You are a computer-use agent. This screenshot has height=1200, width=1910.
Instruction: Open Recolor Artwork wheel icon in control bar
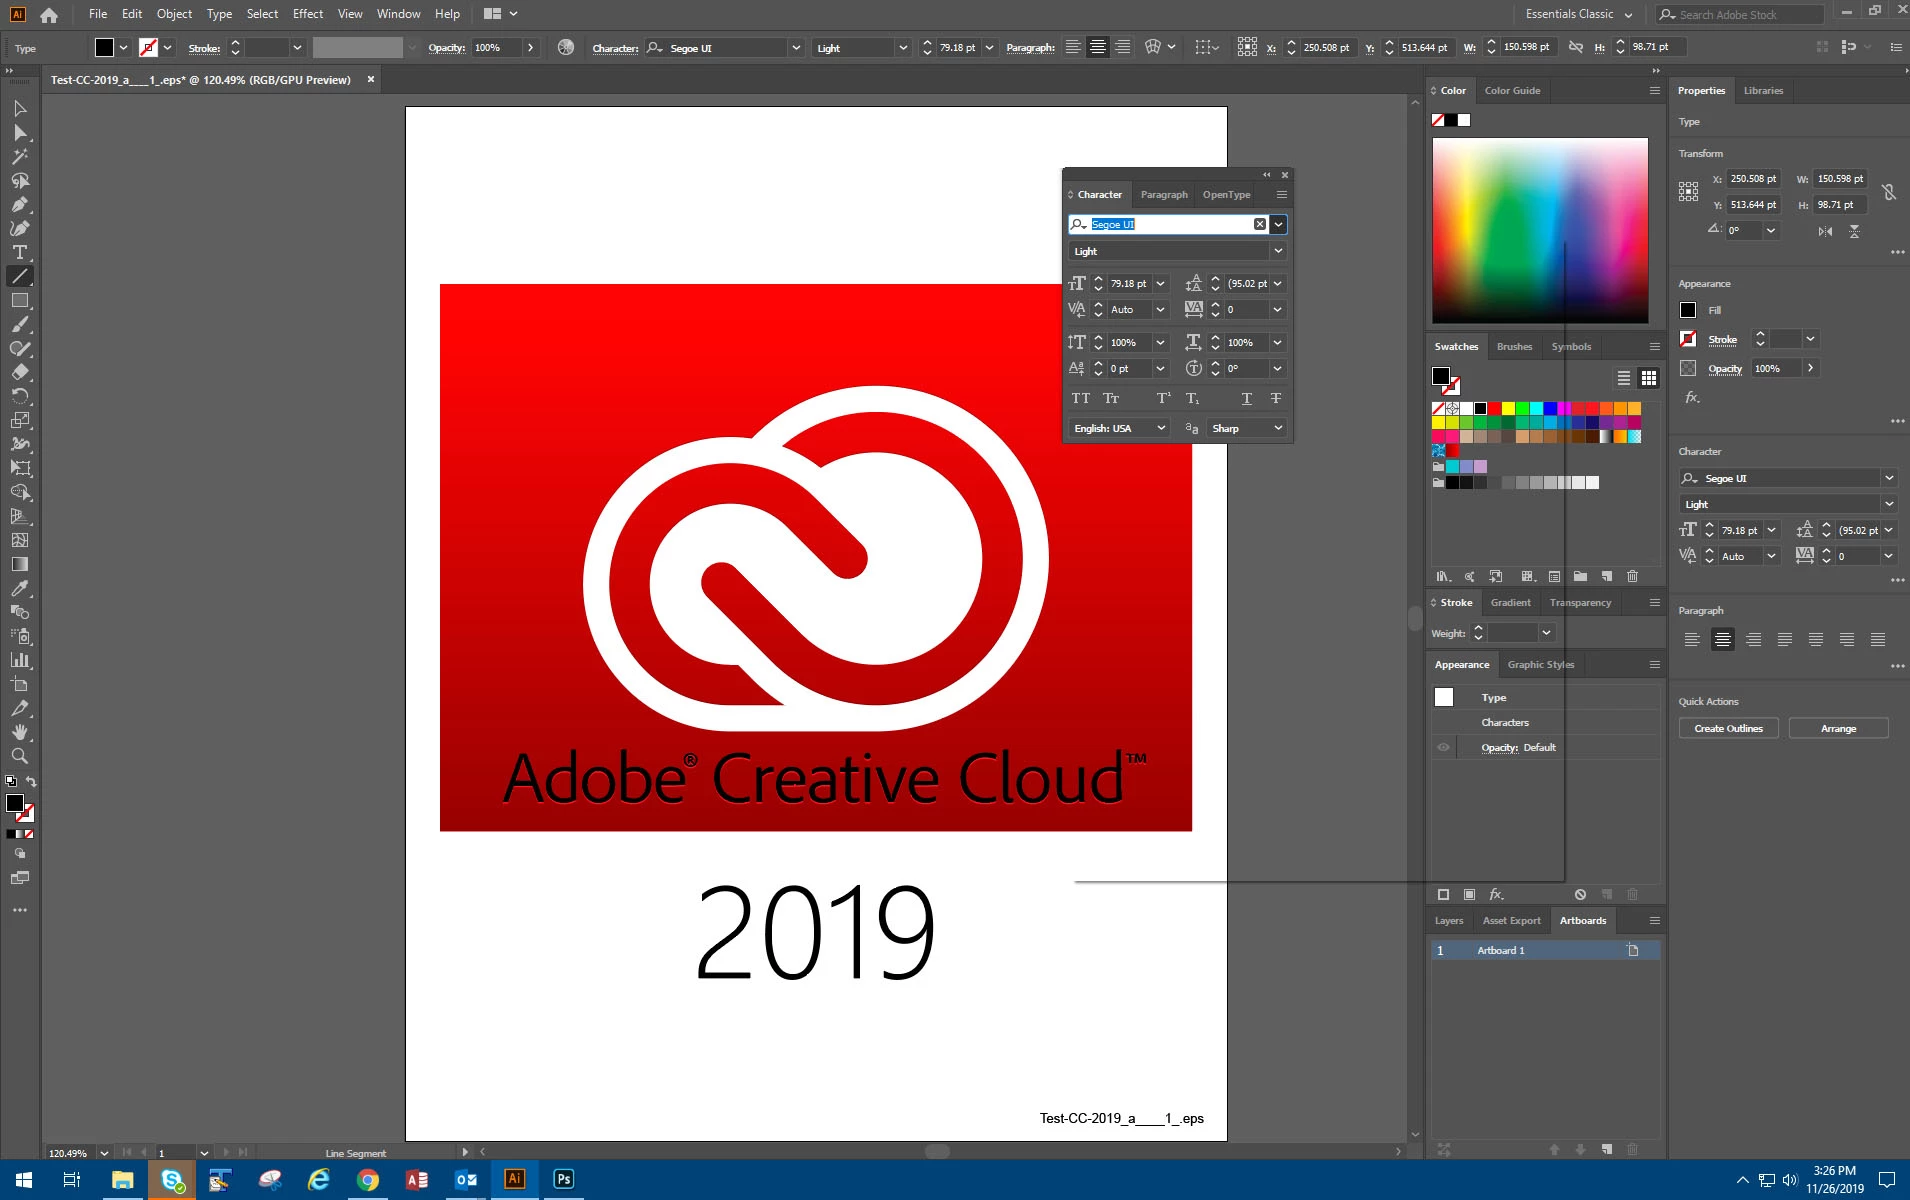[566, 47]
